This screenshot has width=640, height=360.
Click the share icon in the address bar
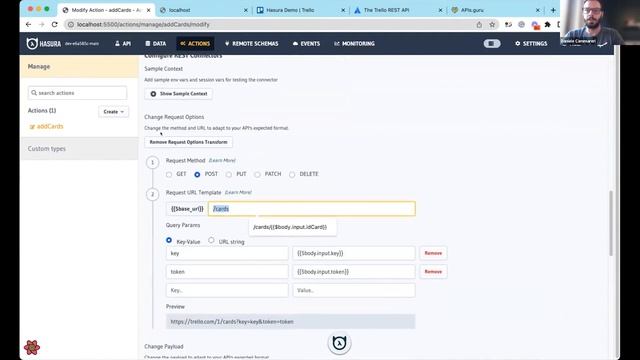click(479, 24)
